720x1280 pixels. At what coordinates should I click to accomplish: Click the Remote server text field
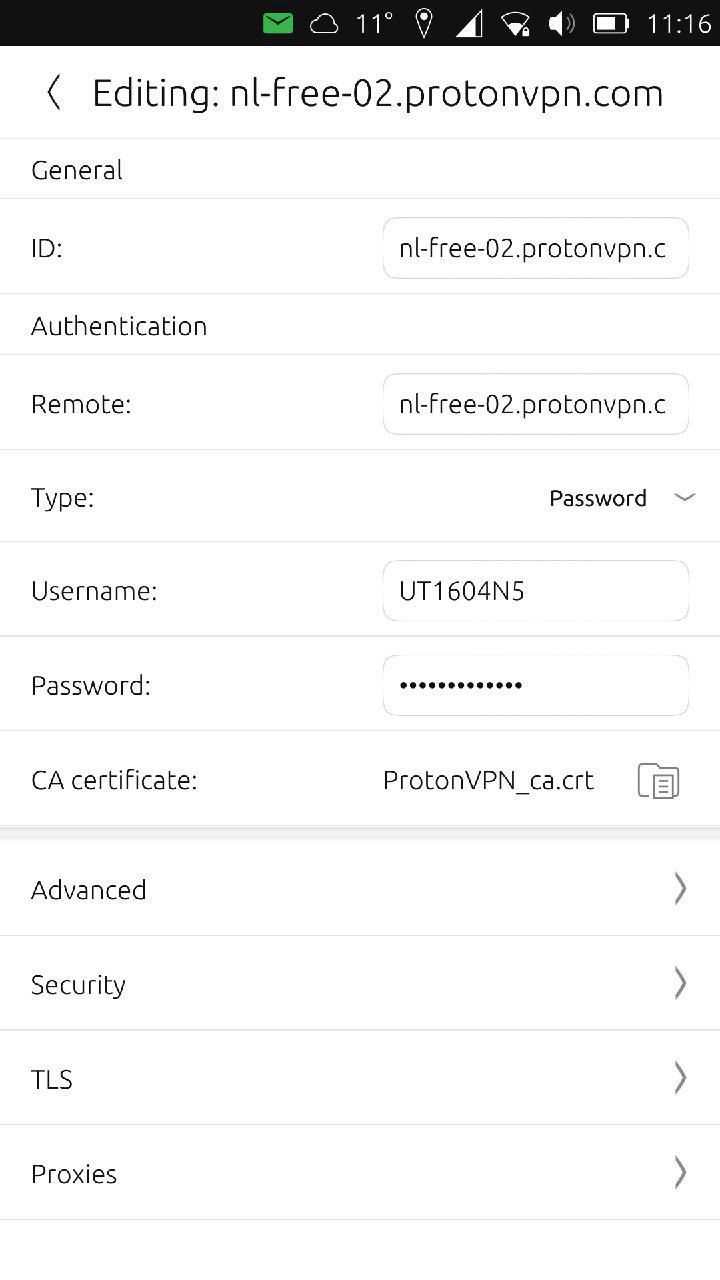[x=535, y=404]
